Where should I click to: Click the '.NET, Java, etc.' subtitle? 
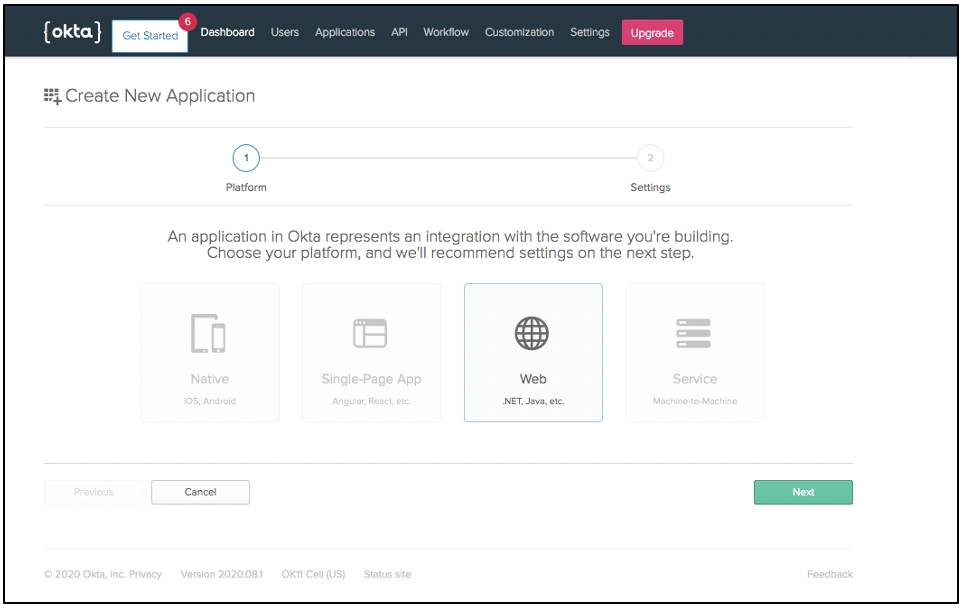pos(533,401)
